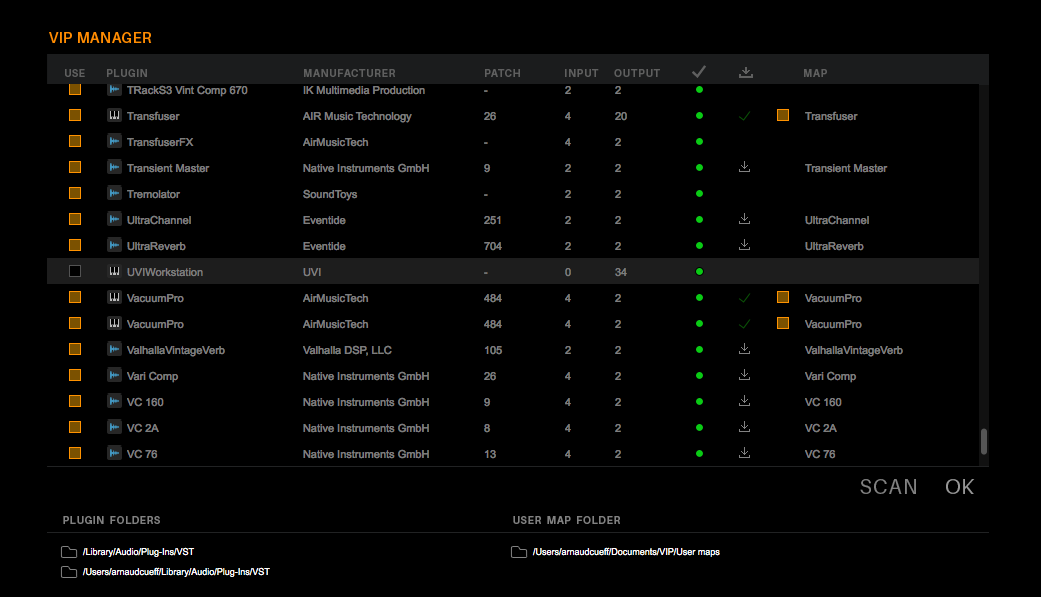Click the Transient Master map name
Image resolution: width=1041 pixels, height=597 pixels.
pos(846,168)
